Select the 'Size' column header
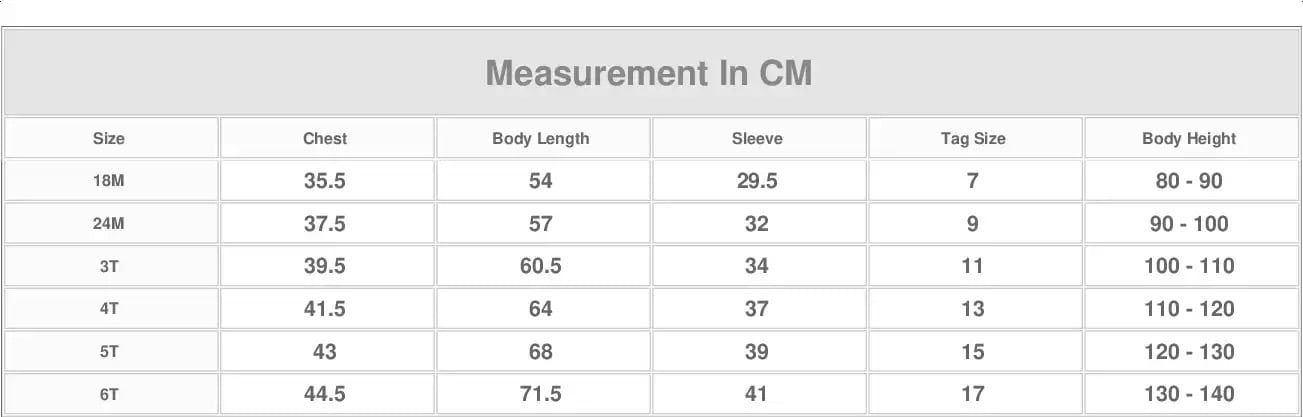 pos(109,139)
